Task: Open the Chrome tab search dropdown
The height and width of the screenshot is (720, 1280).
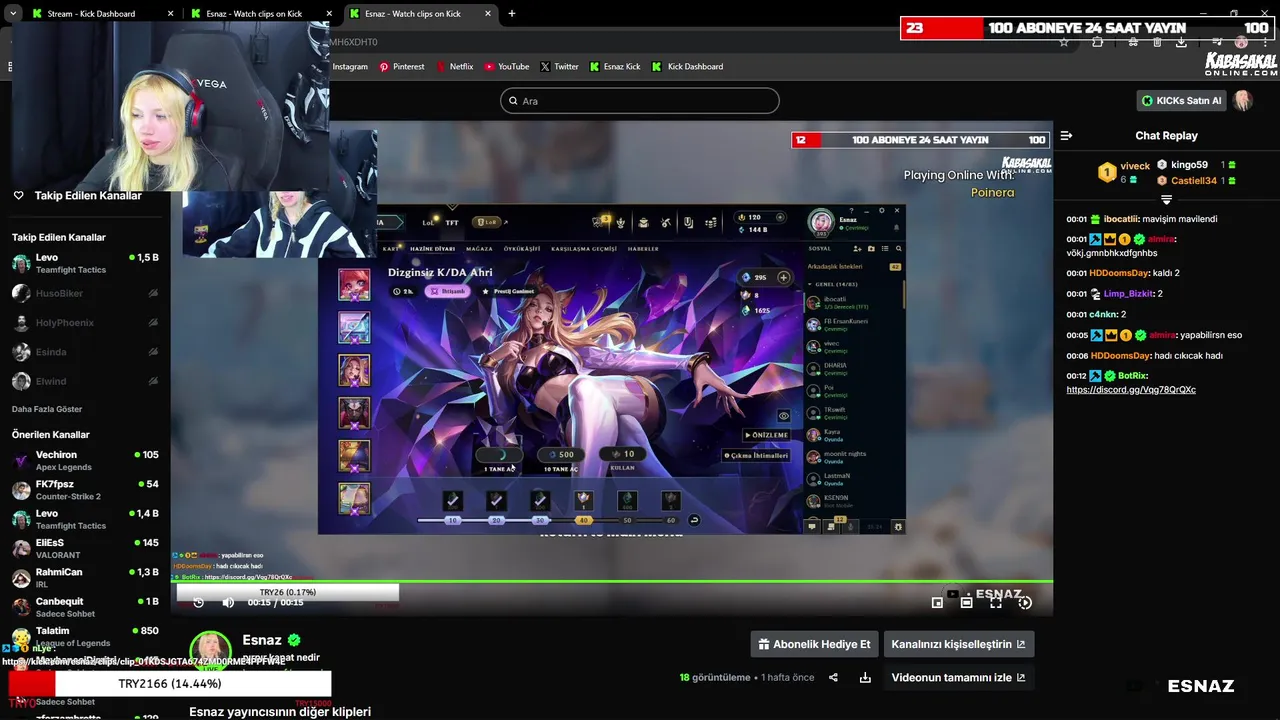Action: (x=13, y=13)
